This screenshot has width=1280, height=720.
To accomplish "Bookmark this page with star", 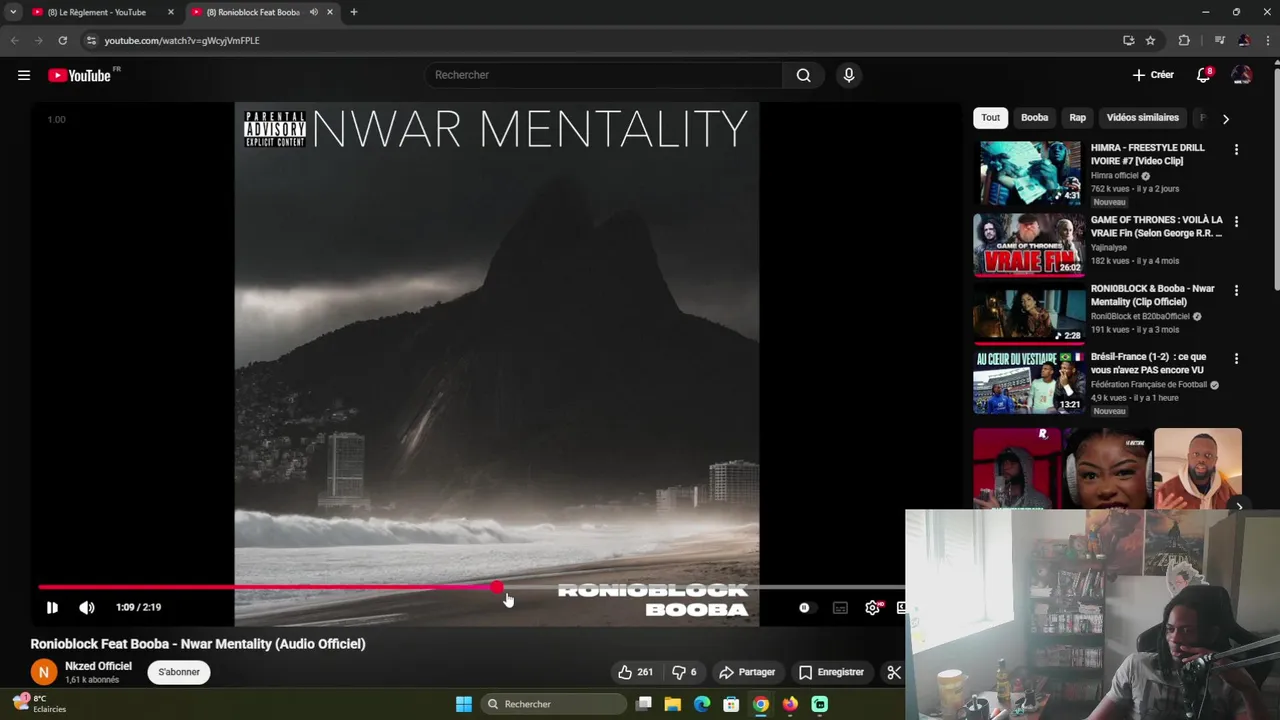I will [x=1150, y=40].
